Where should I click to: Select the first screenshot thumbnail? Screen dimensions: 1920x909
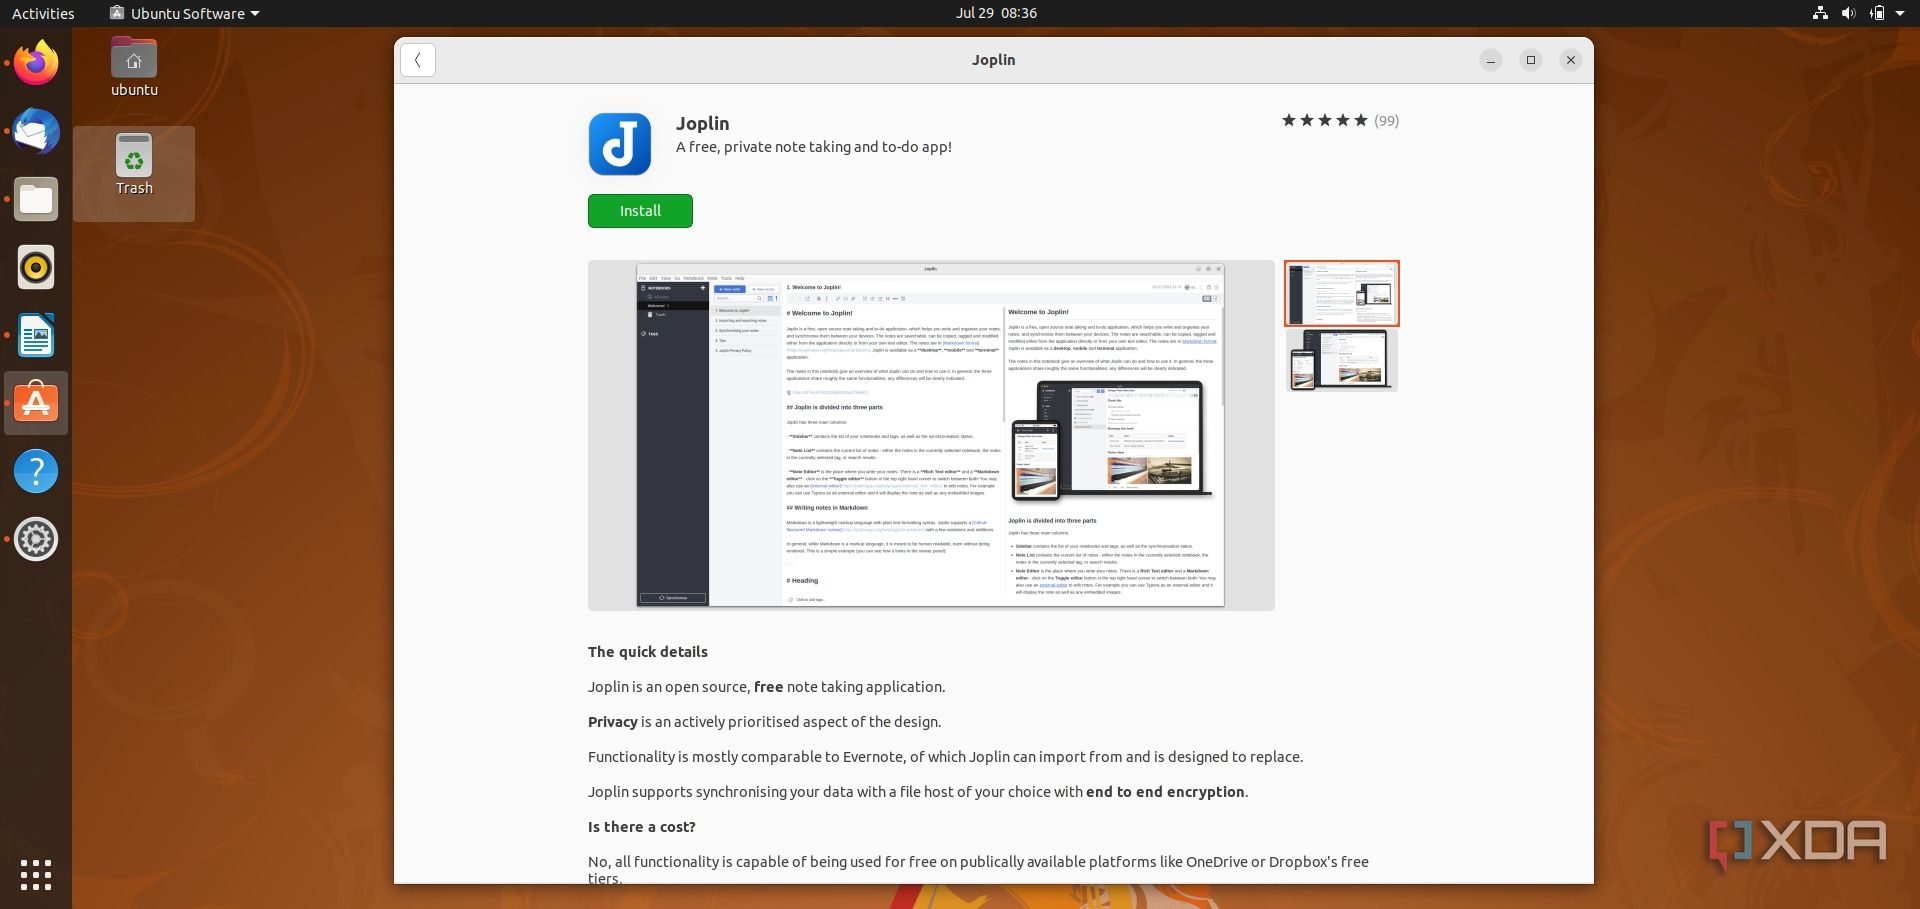(x=1342, y=293)
